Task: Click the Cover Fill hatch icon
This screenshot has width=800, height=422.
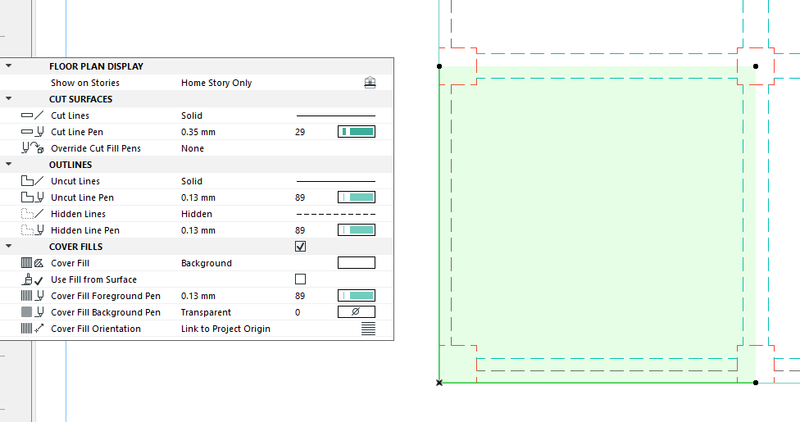Action: click(x=32, y=263)
